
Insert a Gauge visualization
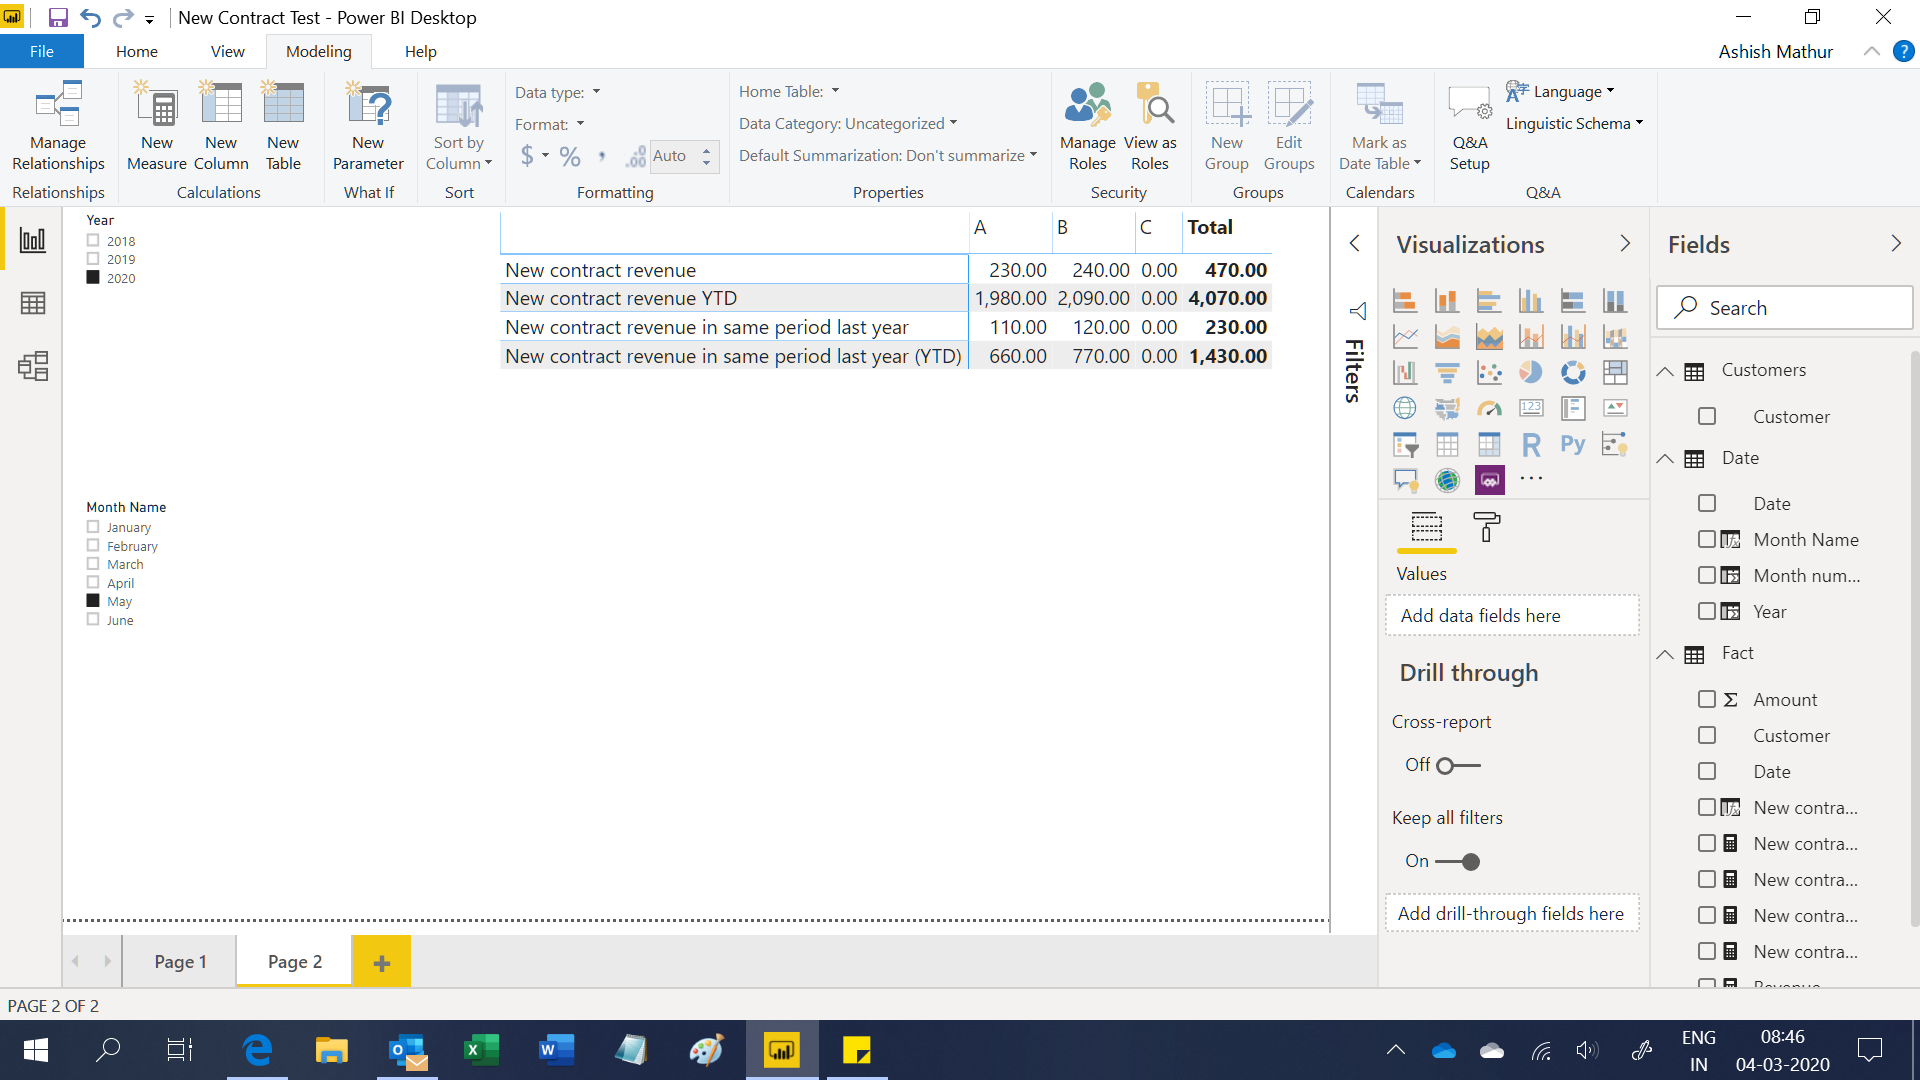click(x=1489, y=408)
